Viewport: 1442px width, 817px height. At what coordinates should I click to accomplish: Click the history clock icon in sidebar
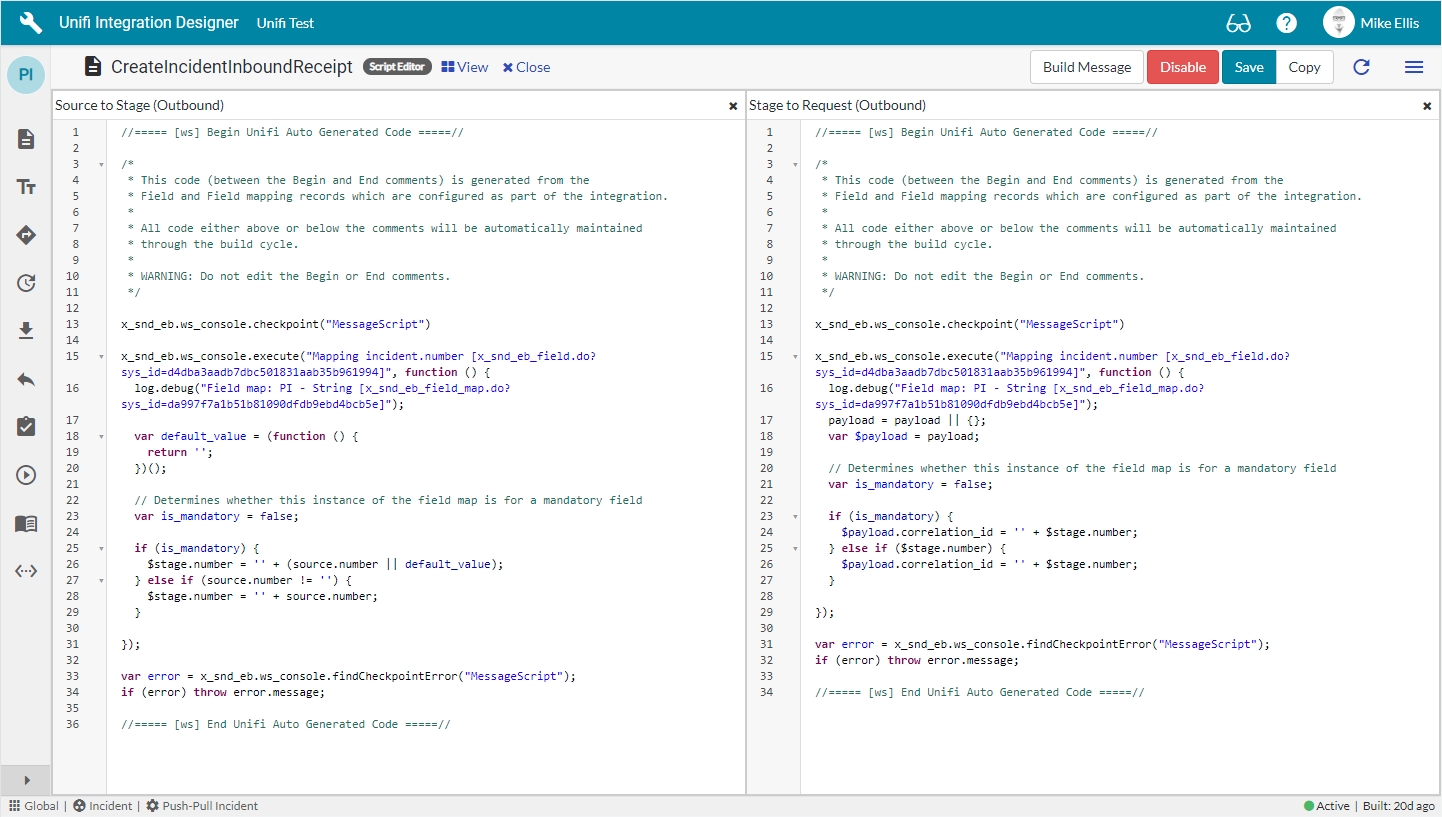coord(27,283)
